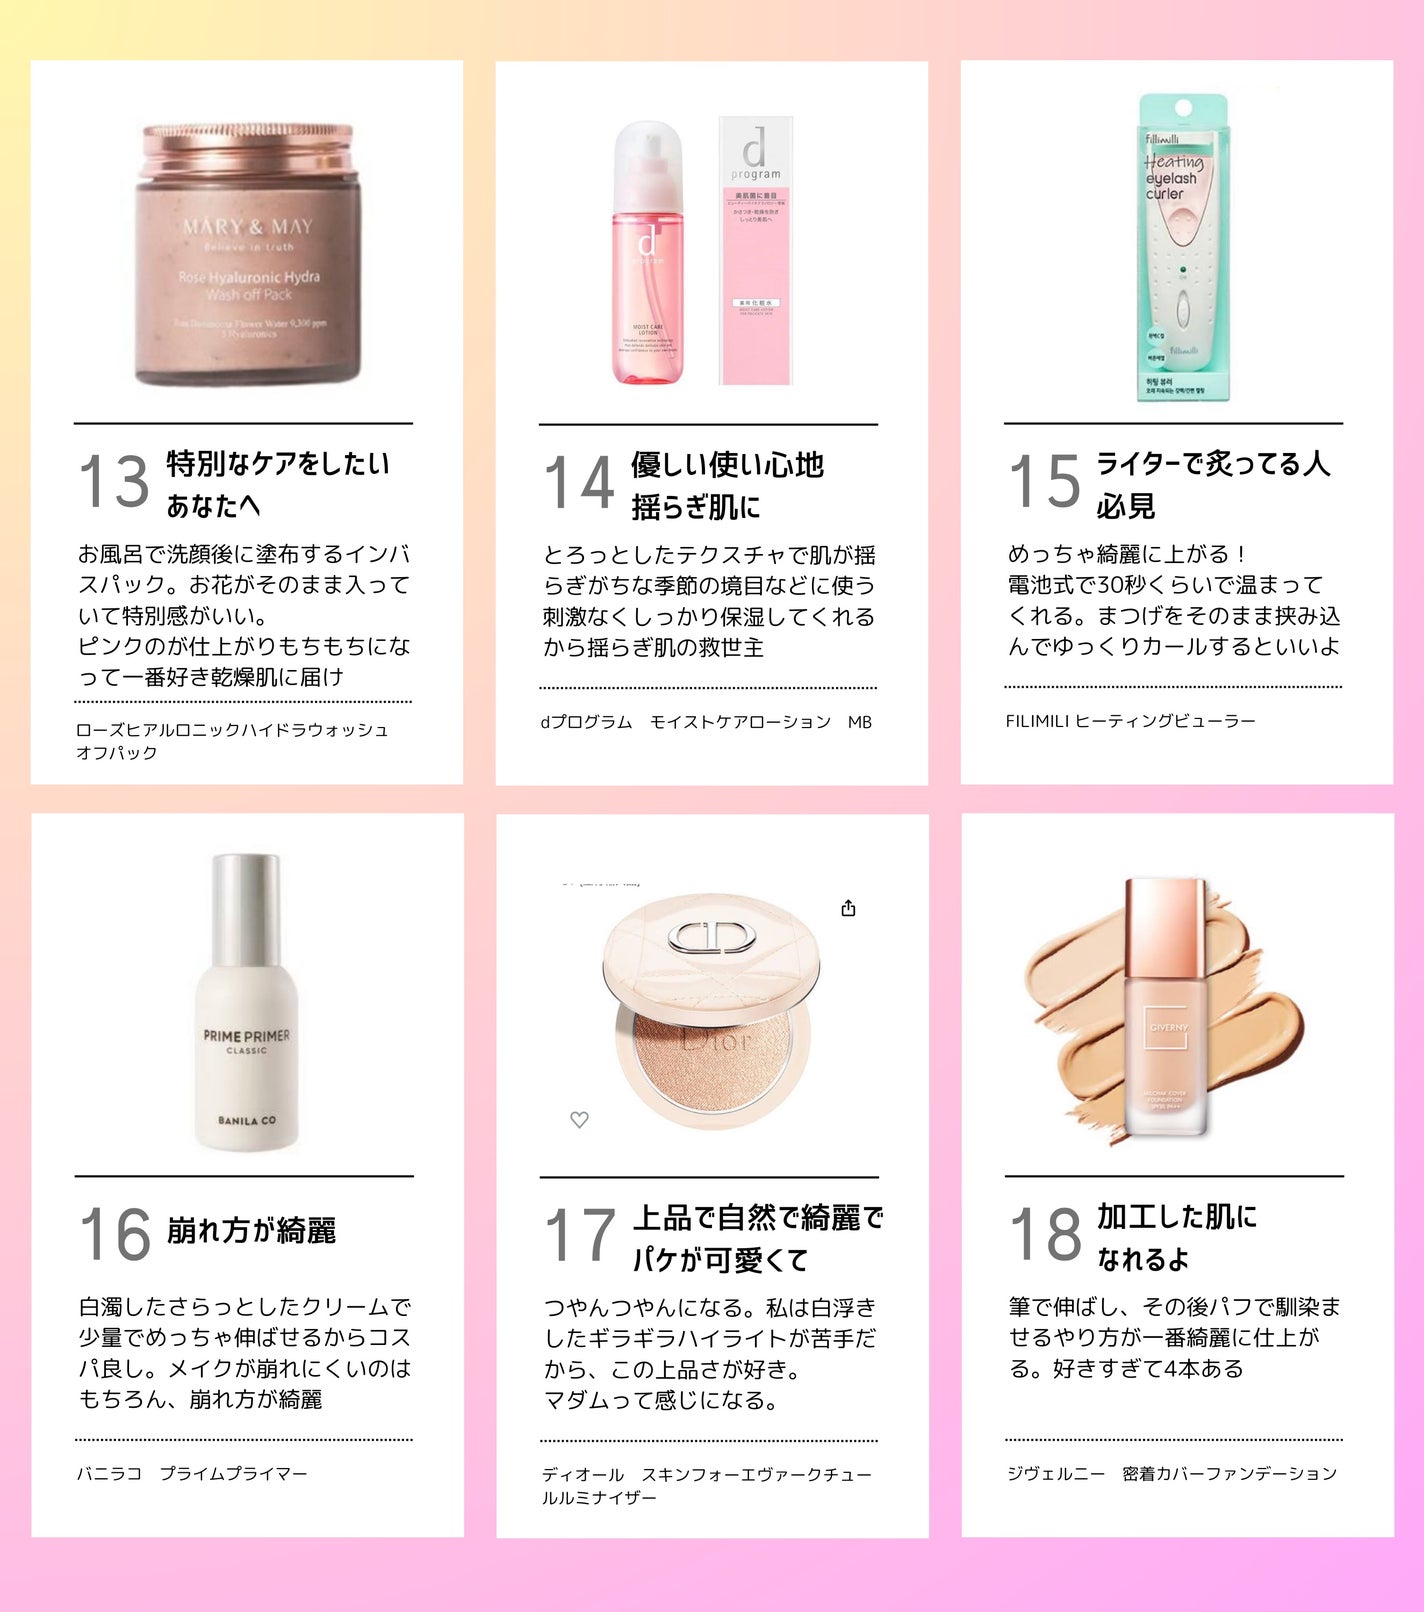Select the number 15 label
Viewport: 1424px width, 1612px height.
(1045, 482)
